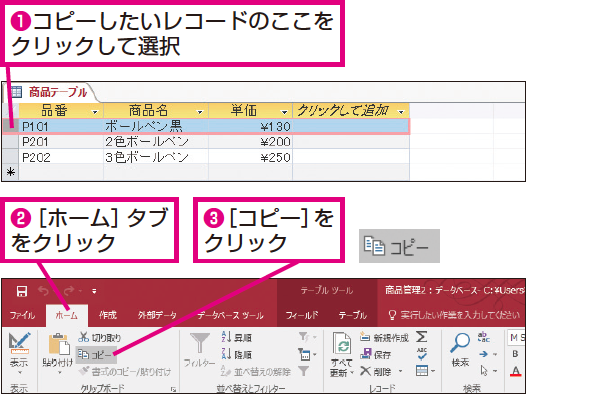The image size is (600, 394).
Task: Switch to the ホーム ribbon tab
Action: [x=67, y=315]
